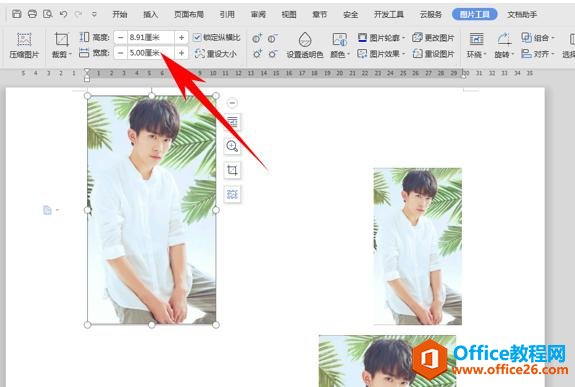The image size is (575, 387).
Task: Open the 视图 tab
Action: (289, 14)
